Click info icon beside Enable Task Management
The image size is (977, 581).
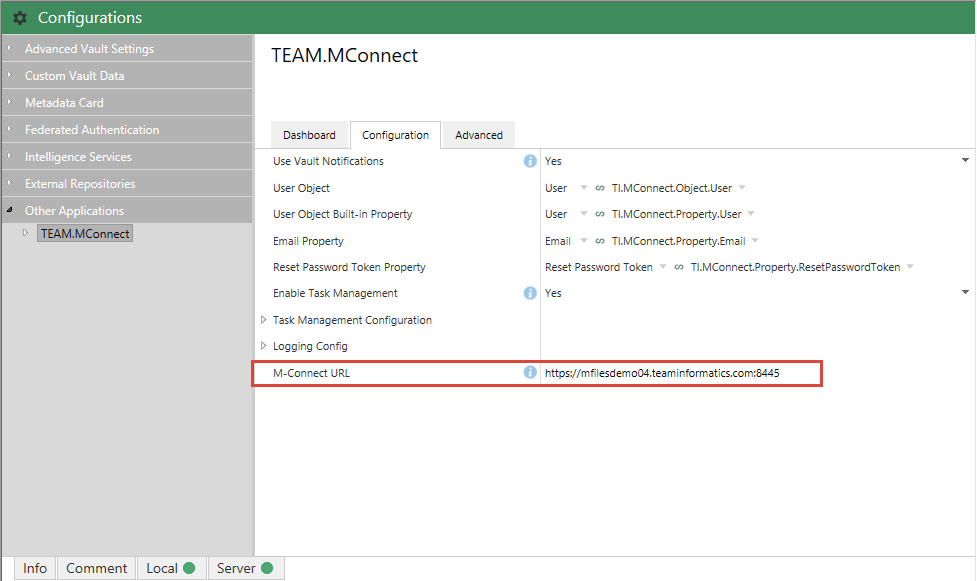coord(530,293)
